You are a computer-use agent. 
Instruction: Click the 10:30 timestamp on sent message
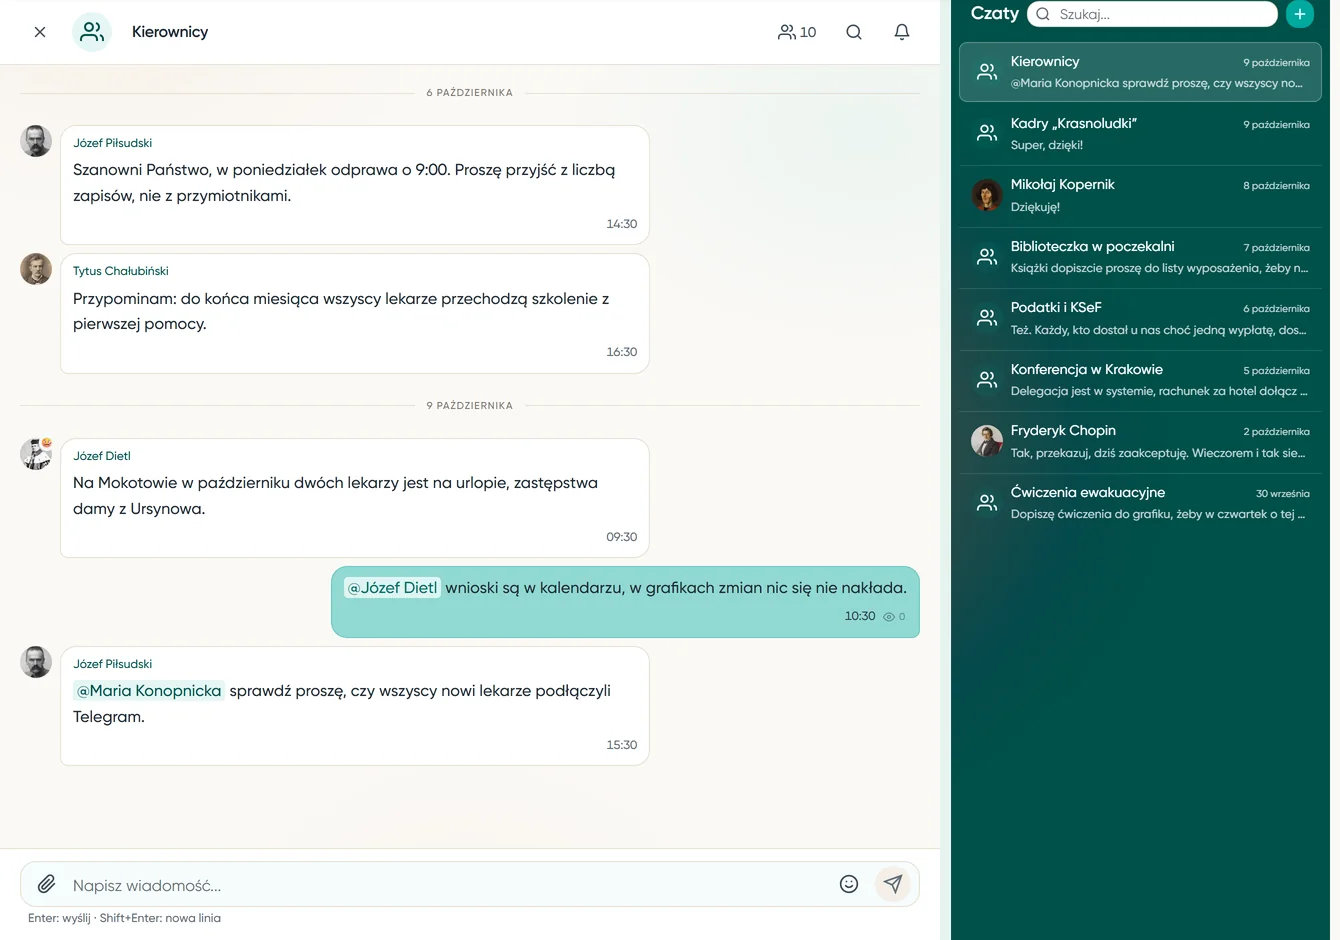(x=860, y=616)
